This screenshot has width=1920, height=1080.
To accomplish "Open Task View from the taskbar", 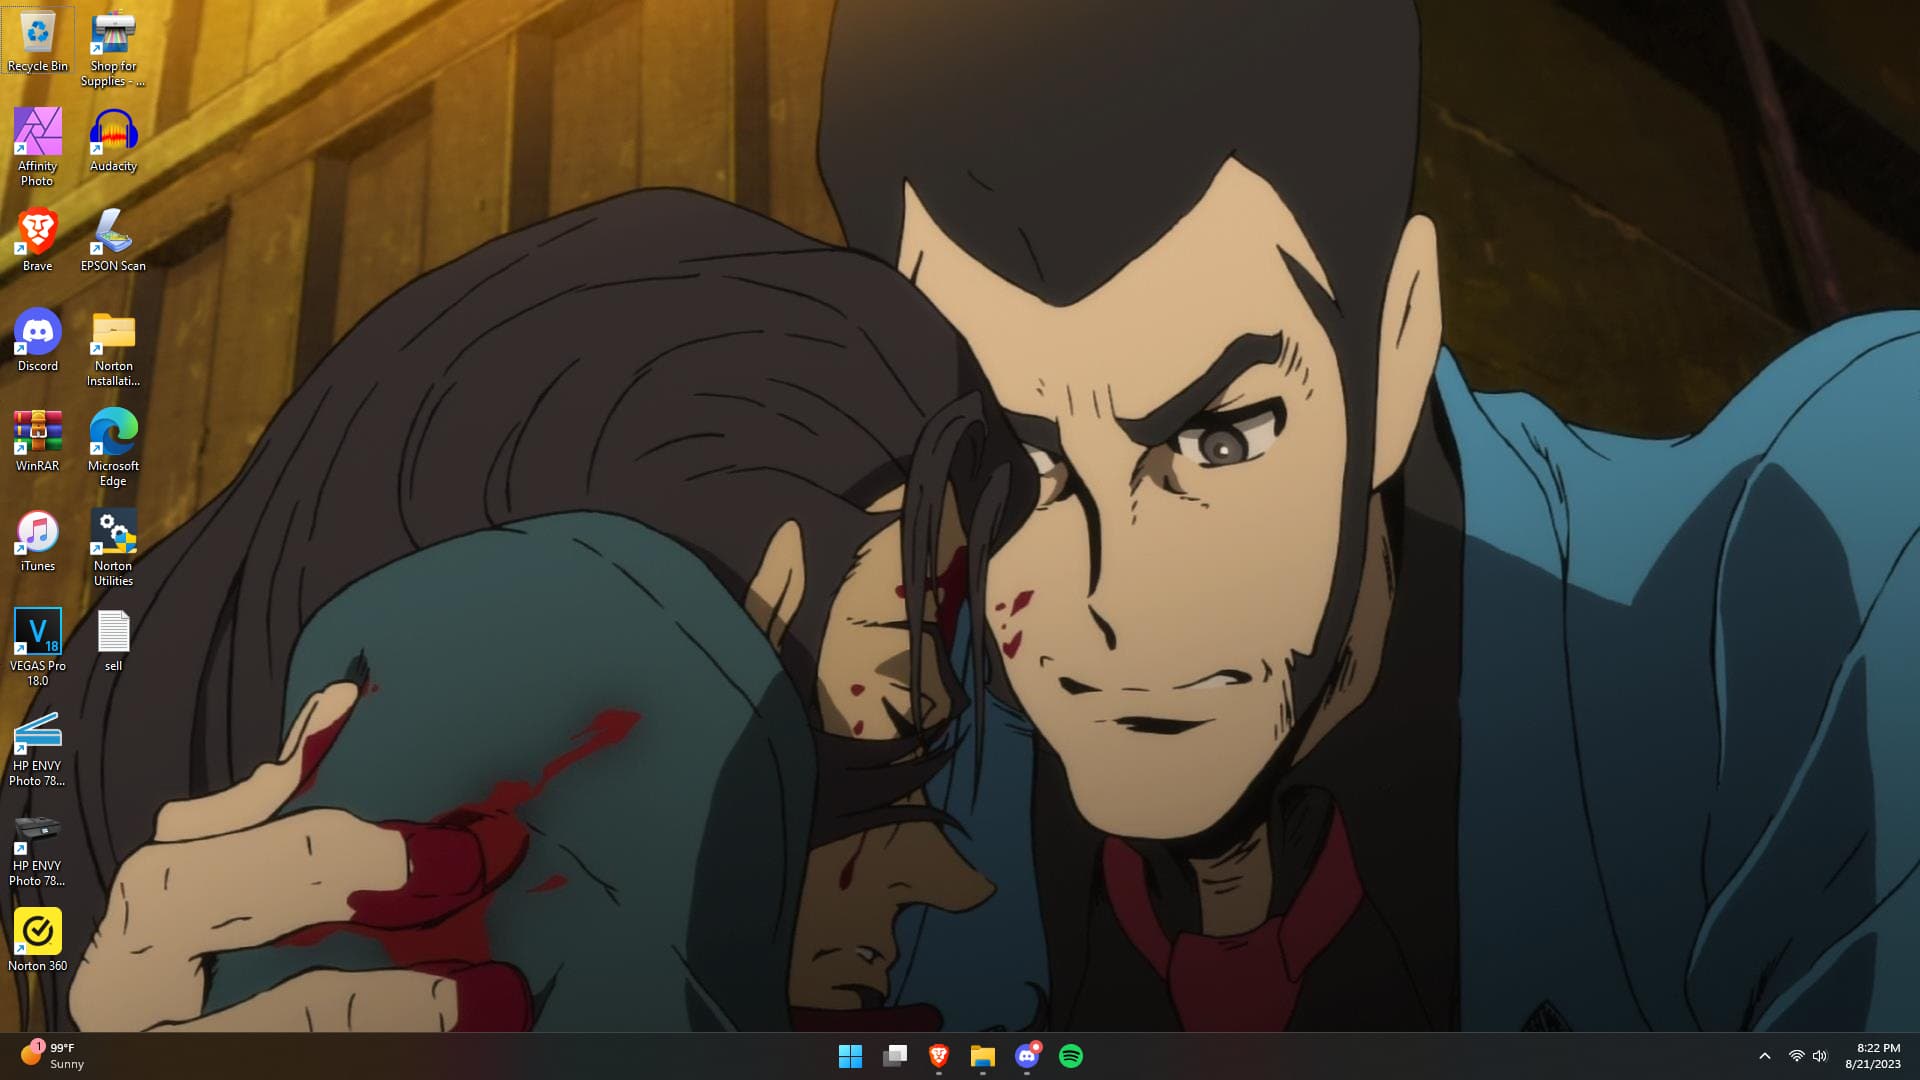I will click(x=895, y=1056).
